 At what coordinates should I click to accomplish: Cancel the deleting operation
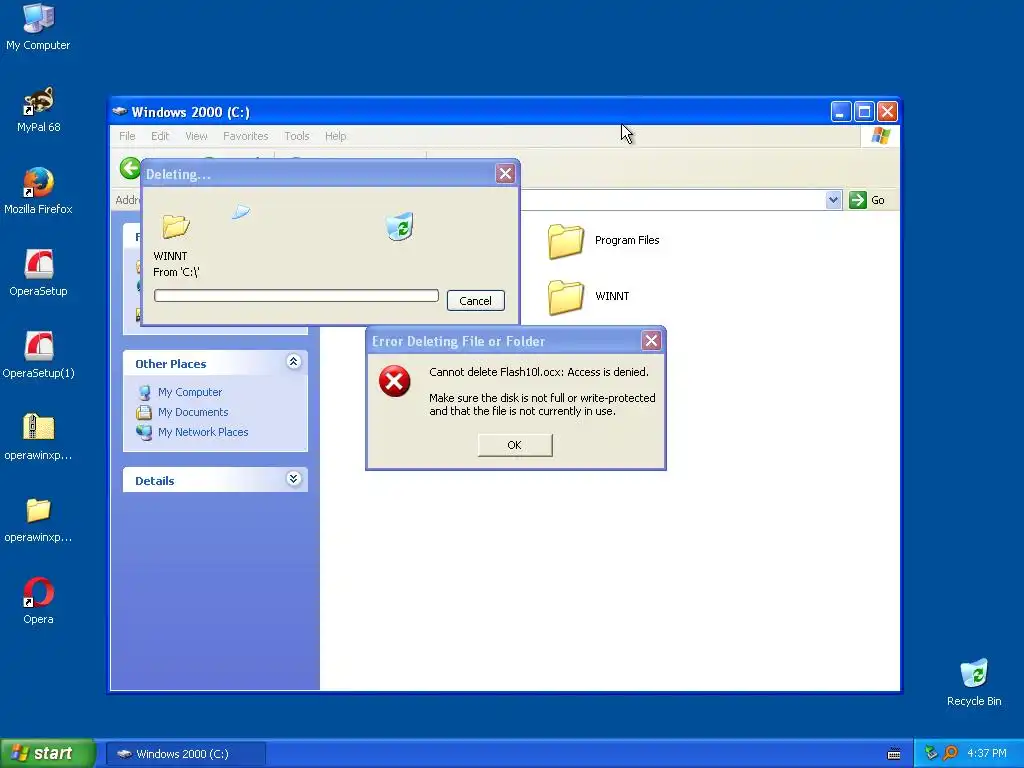(475, 300)
